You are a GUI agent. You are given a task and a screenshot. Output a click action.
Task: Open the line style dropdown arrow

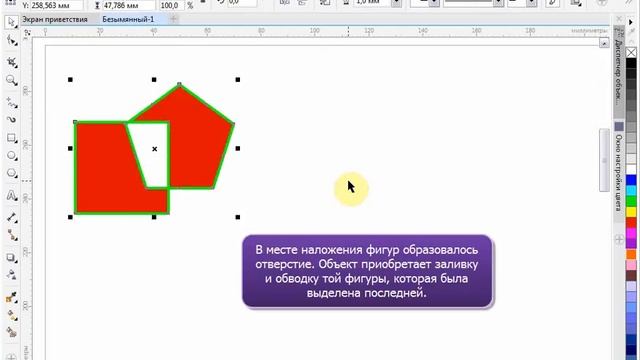pos(498,3)
